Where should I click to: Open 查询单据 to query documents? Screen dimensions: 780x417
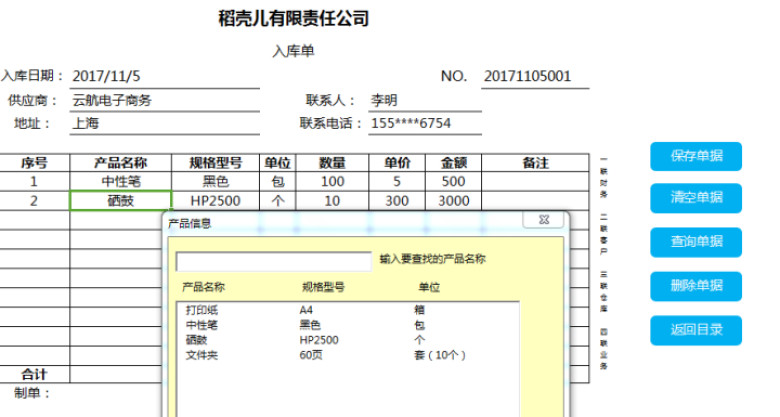pos(695,242)
